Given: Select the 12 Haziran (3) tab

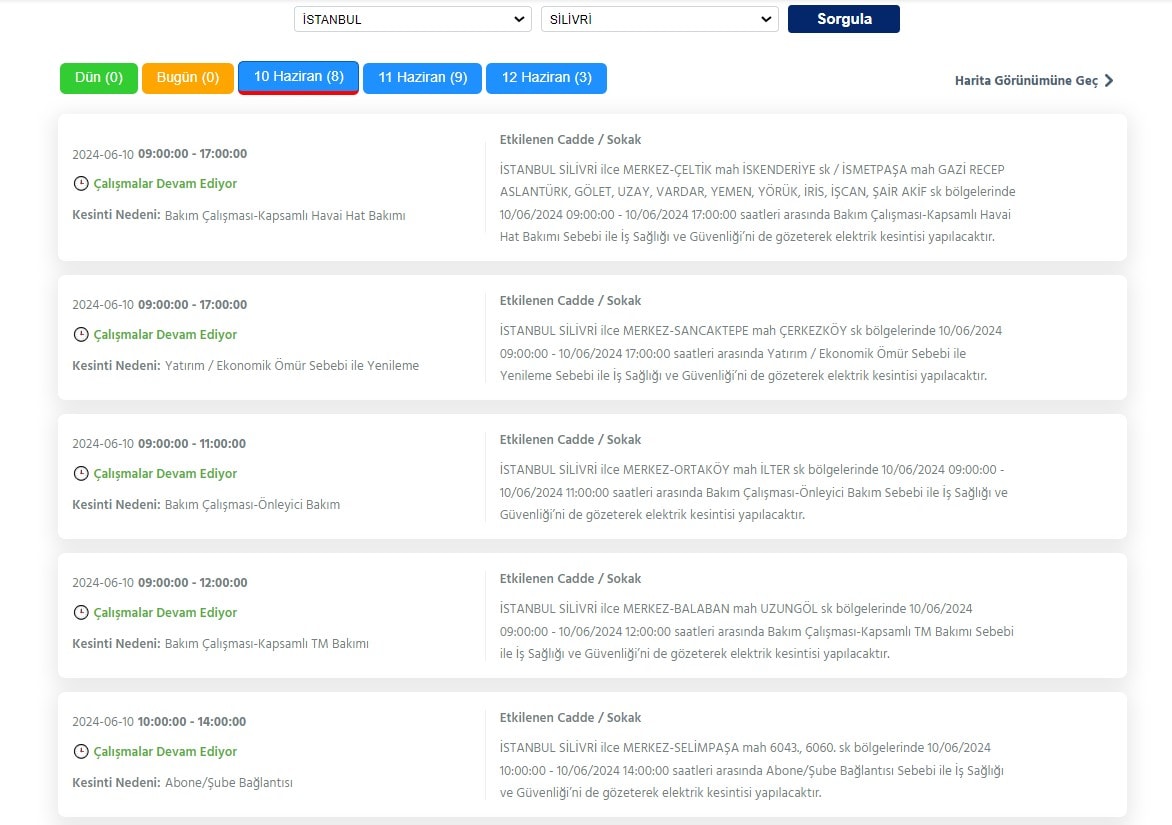Looking at the screenshot, I should click(546, 78).
